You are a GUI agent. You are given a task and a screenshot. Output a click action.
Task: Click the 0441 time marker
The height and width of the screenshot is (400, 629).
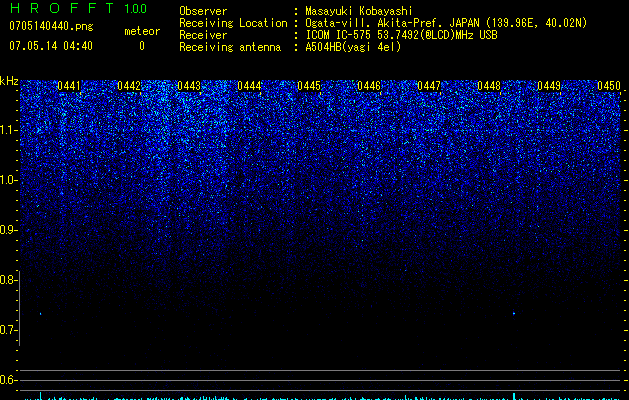[x=69, y=86]
